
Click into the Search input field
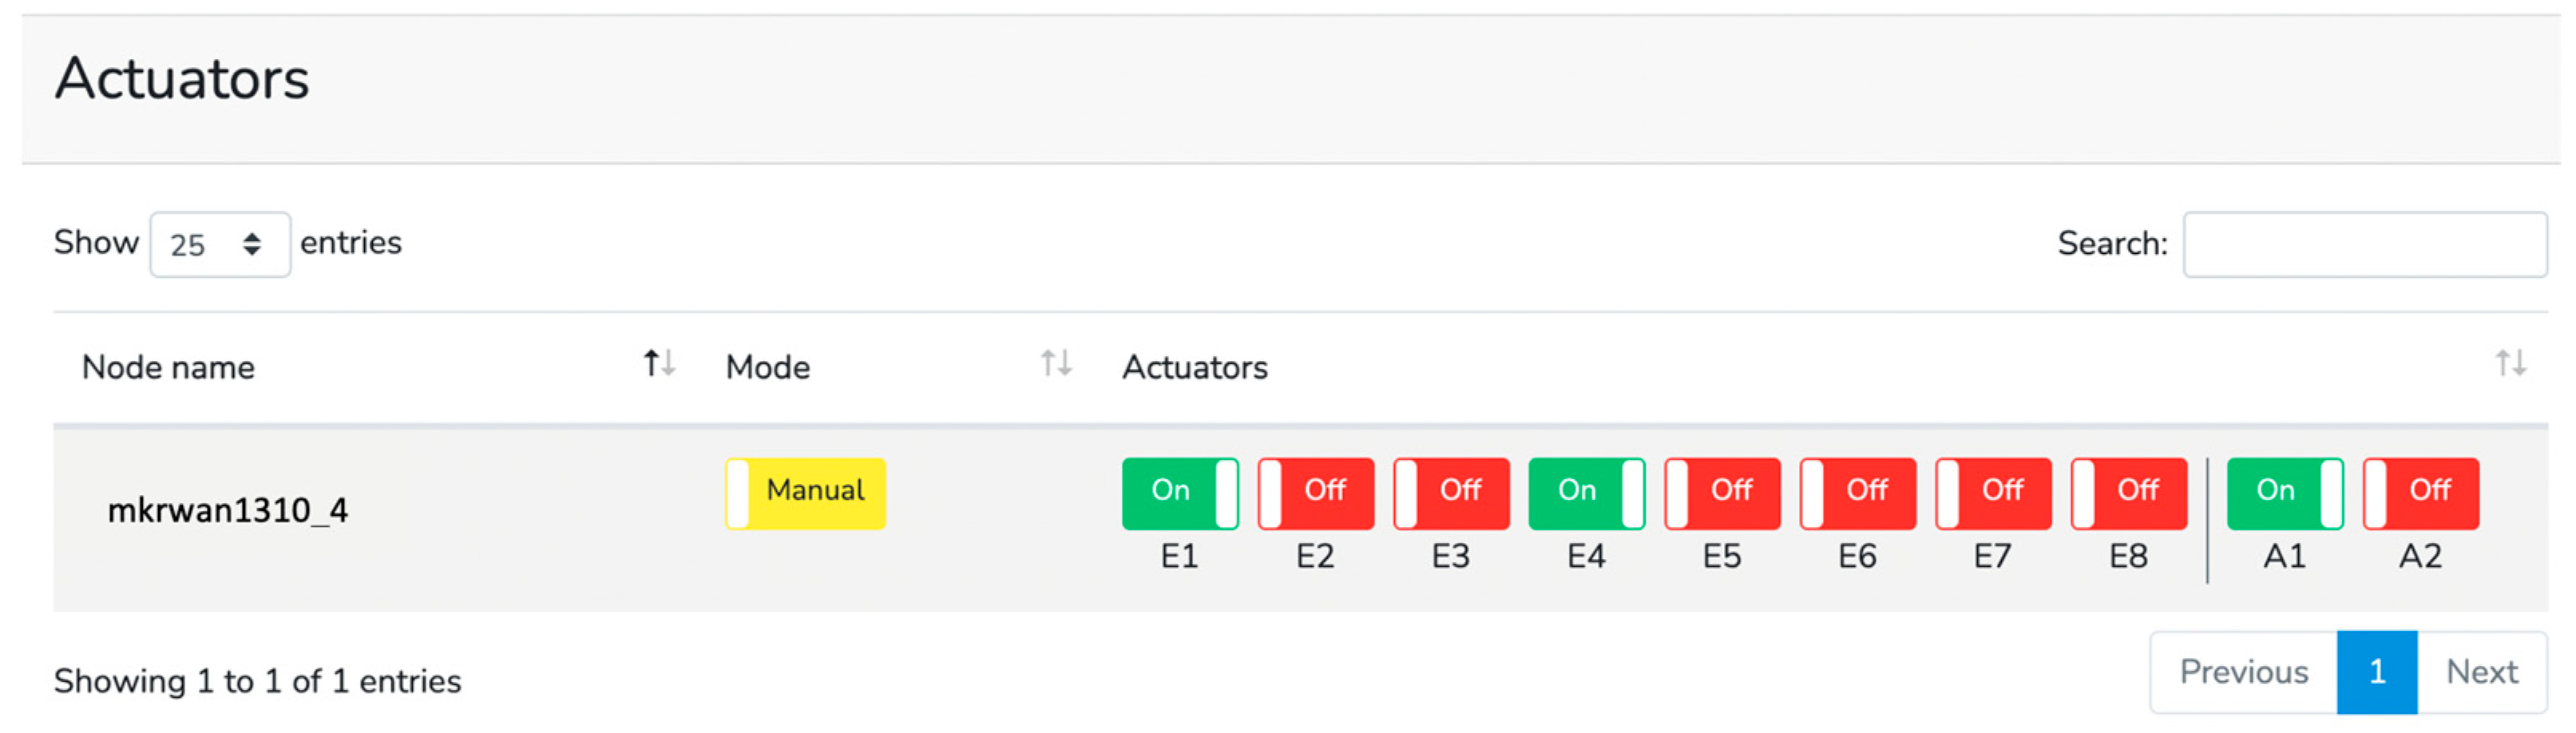click(2364, 245)
